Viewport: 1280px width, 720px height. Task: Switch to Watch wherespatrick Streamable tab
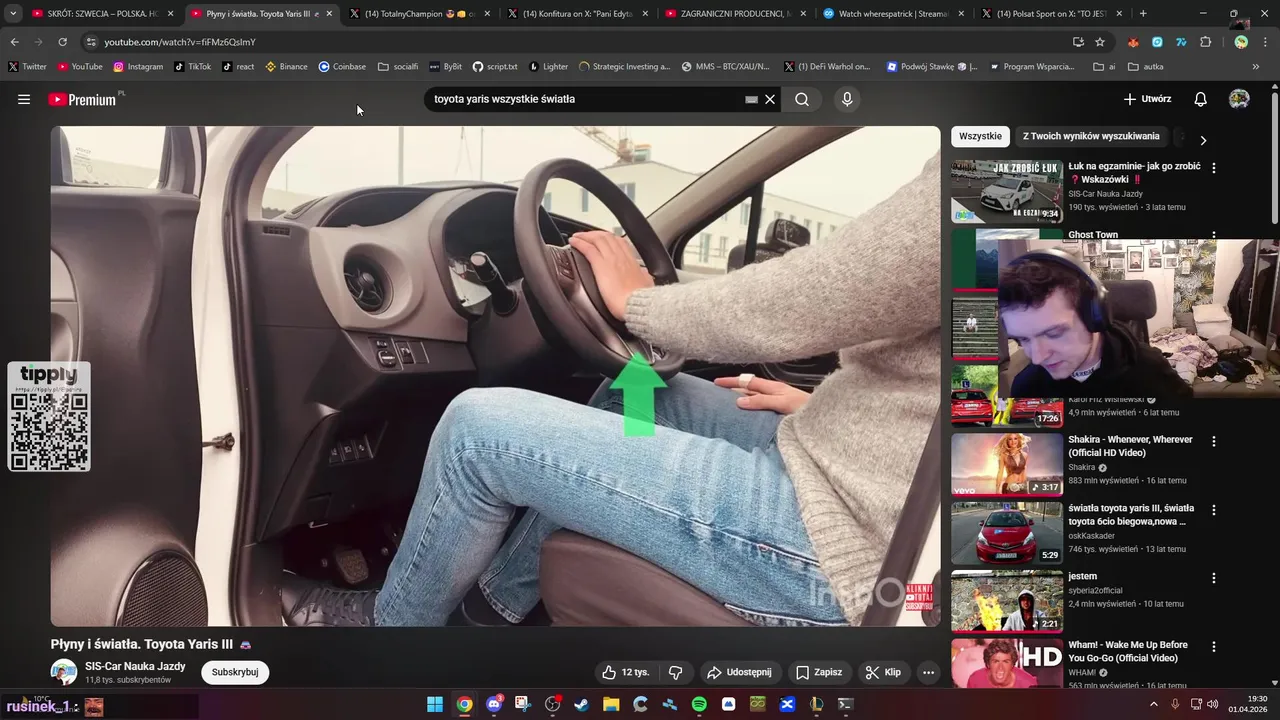(894, 14)
